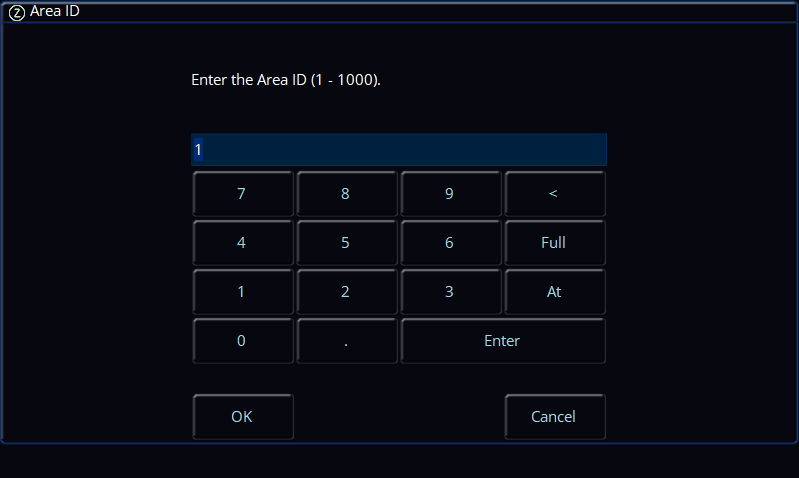Tap the number 5 key
The height and width of the screenshot is (478, 799).
pyautogui.click(x=347, y=243)
